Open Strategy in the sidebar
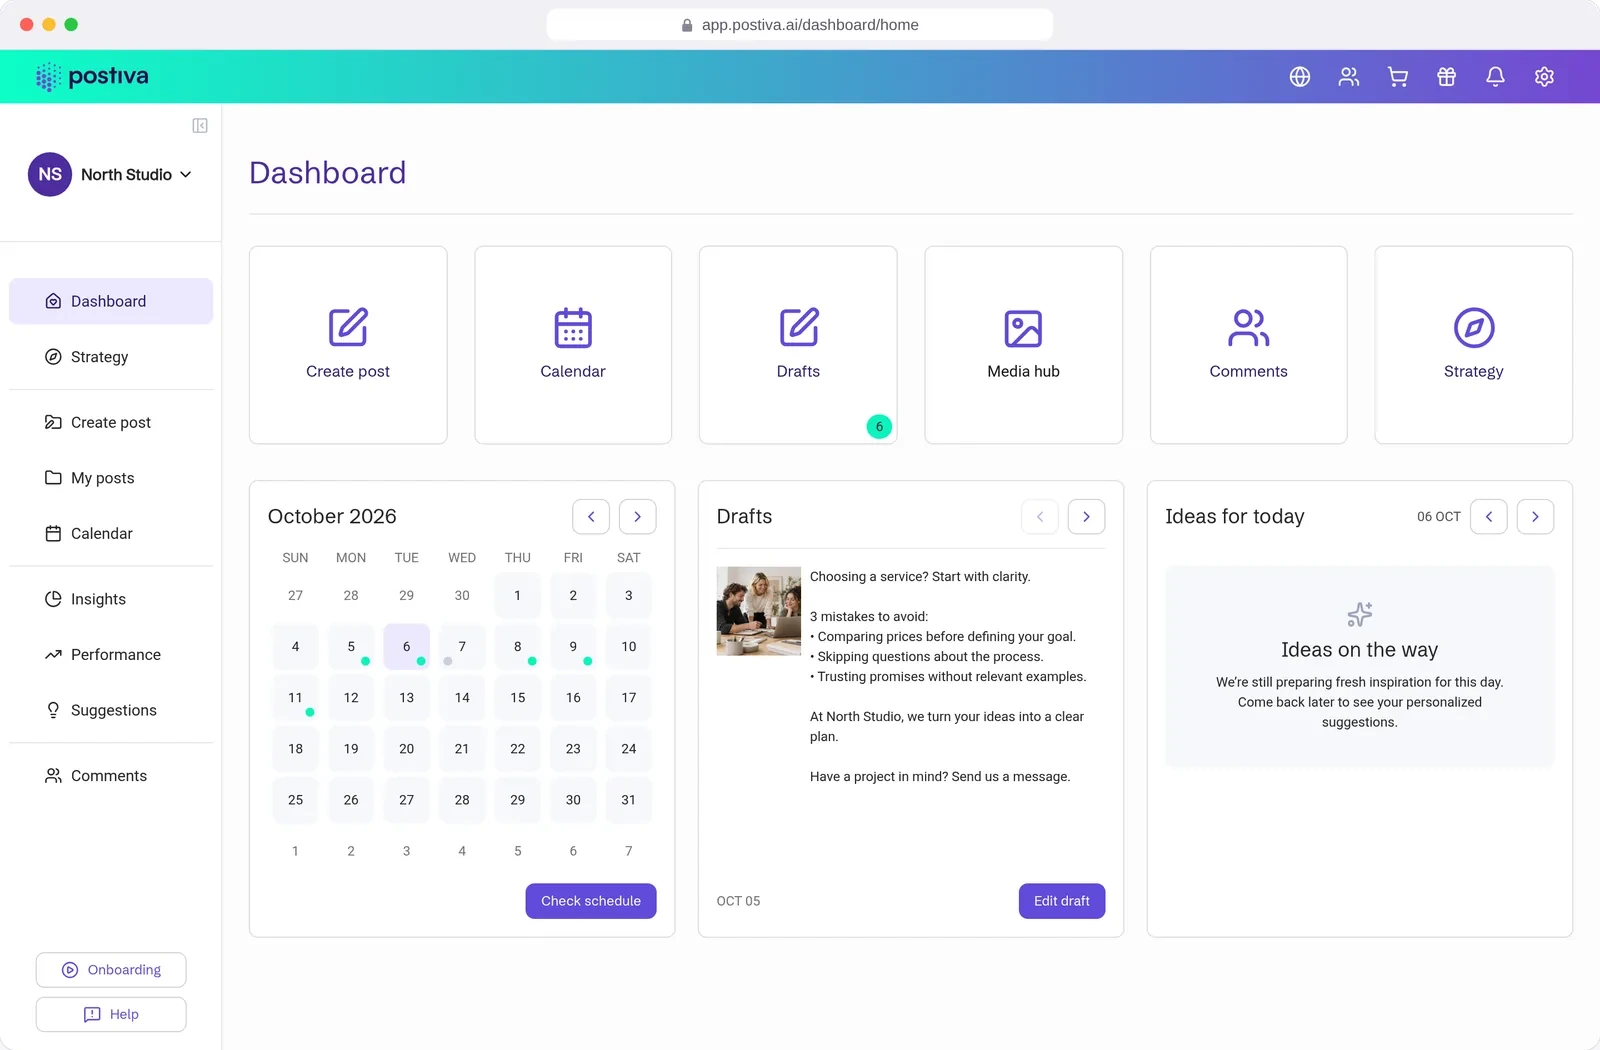 tap(111, 357)
